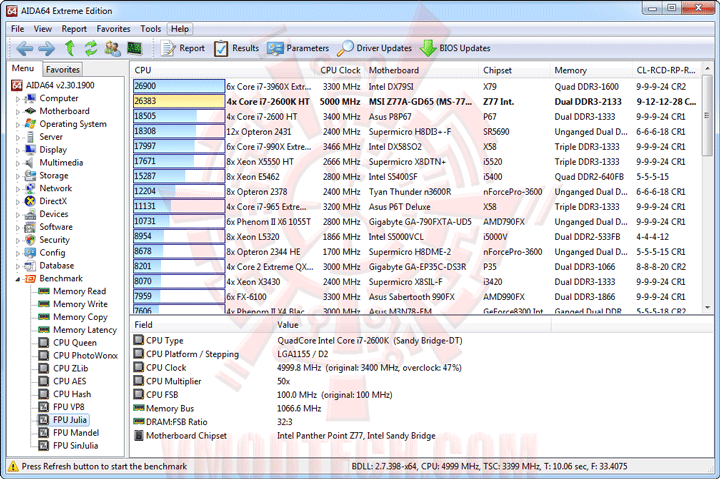Open the FPU VP8 benchmark
The width and height of the screenshot is (720, 479).
62,406
